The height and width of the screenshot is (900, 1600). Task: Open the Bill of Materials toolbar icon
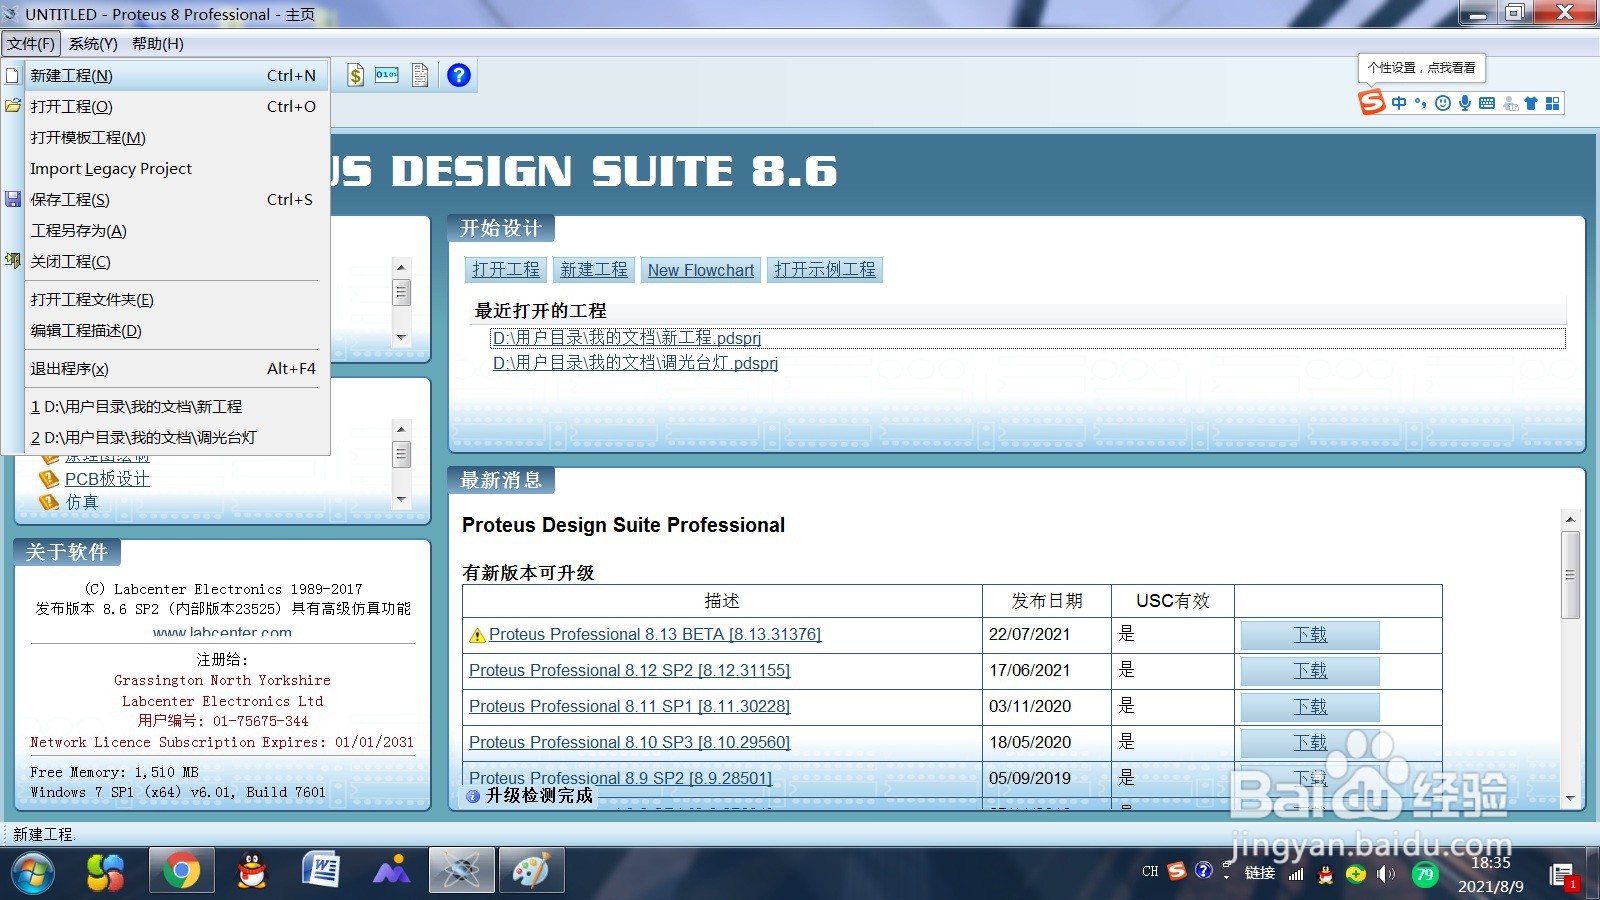356,75
